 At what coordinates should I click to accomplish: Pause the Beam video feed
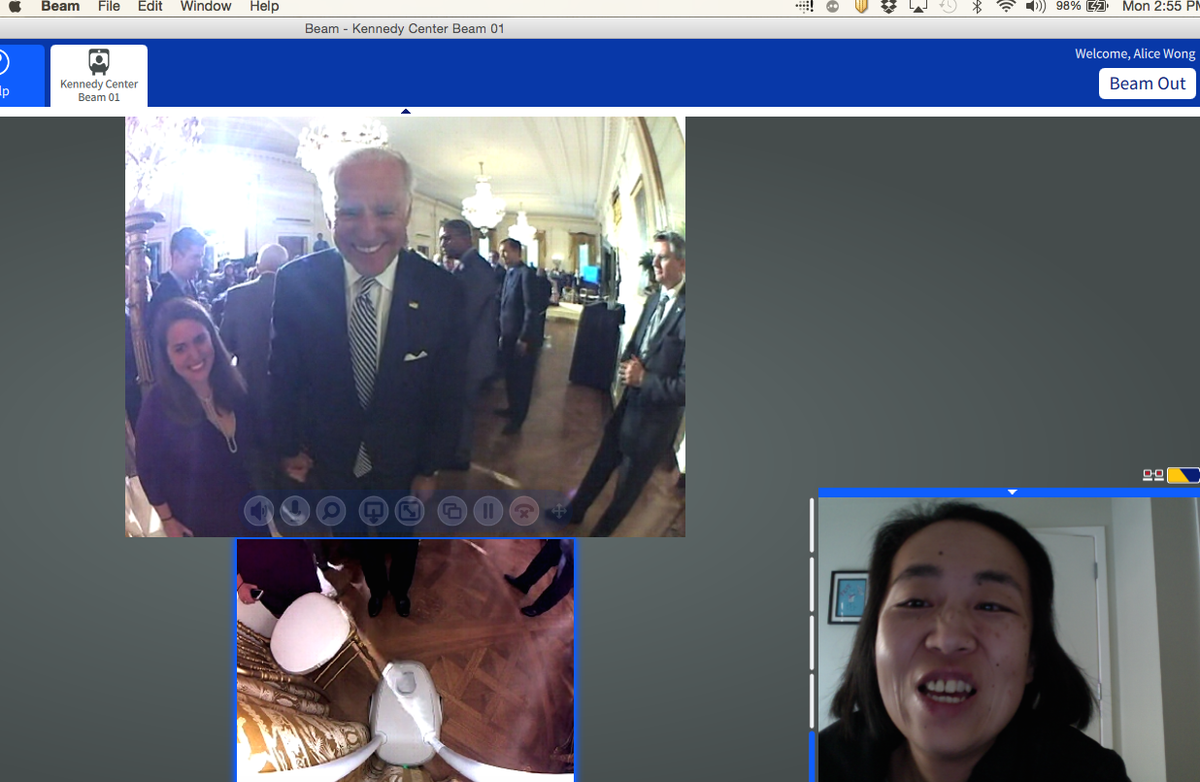[487, 511]
